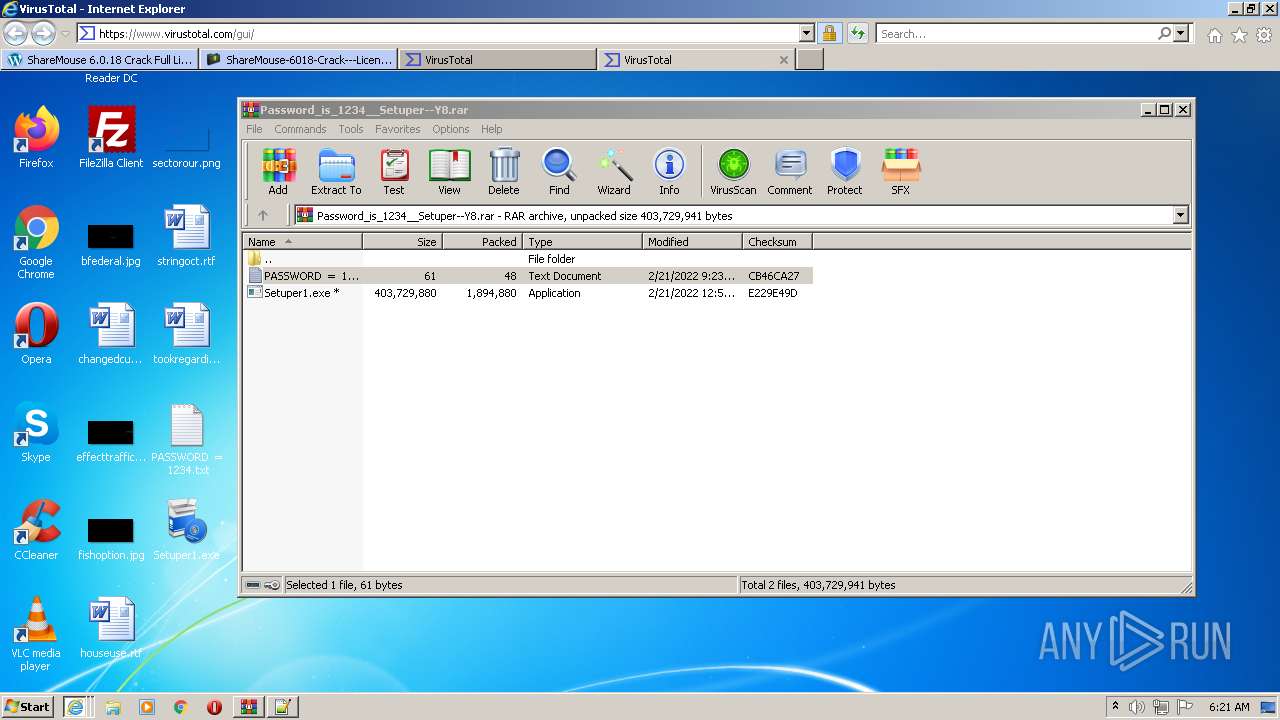Click the IE Search box
Viewport: 1280px width, 720px height.
point(1015,33)
